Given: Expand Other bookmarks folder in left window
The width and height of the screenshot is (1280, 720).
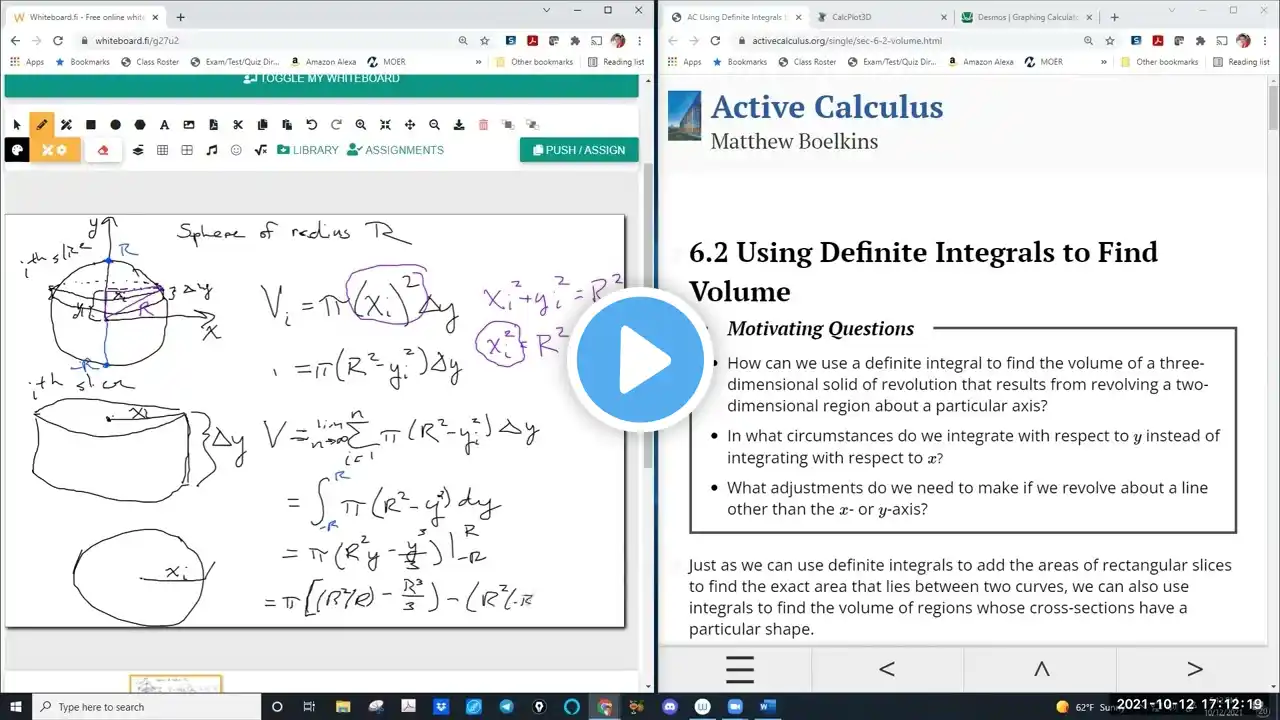Looking at the screenshot, I should [x=534, y=62].
